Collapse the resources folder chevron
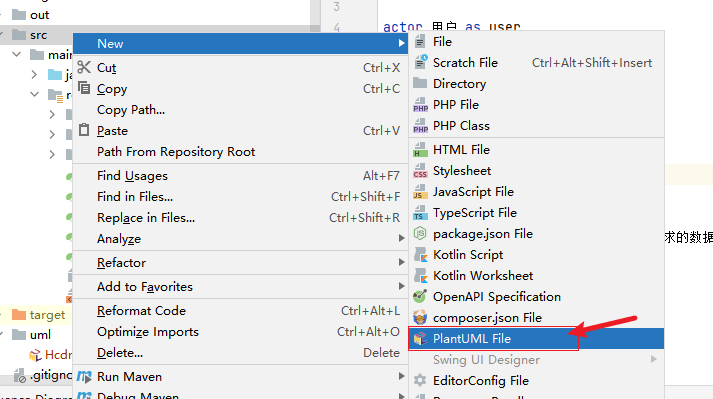 click(35, 94)
